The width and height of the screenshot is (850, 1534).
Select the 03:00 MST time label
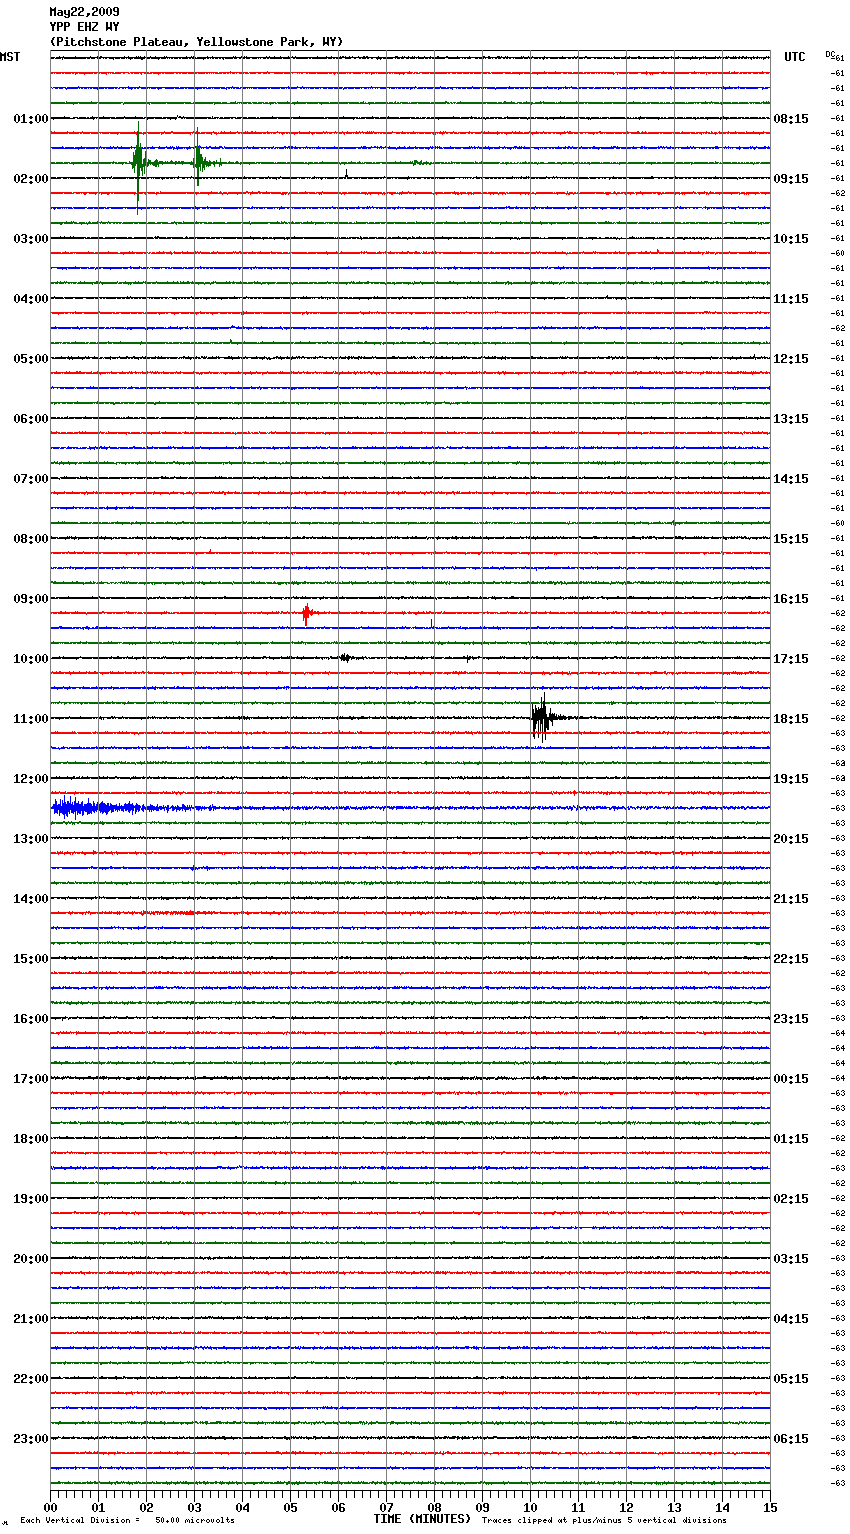[x=30, y=239]
